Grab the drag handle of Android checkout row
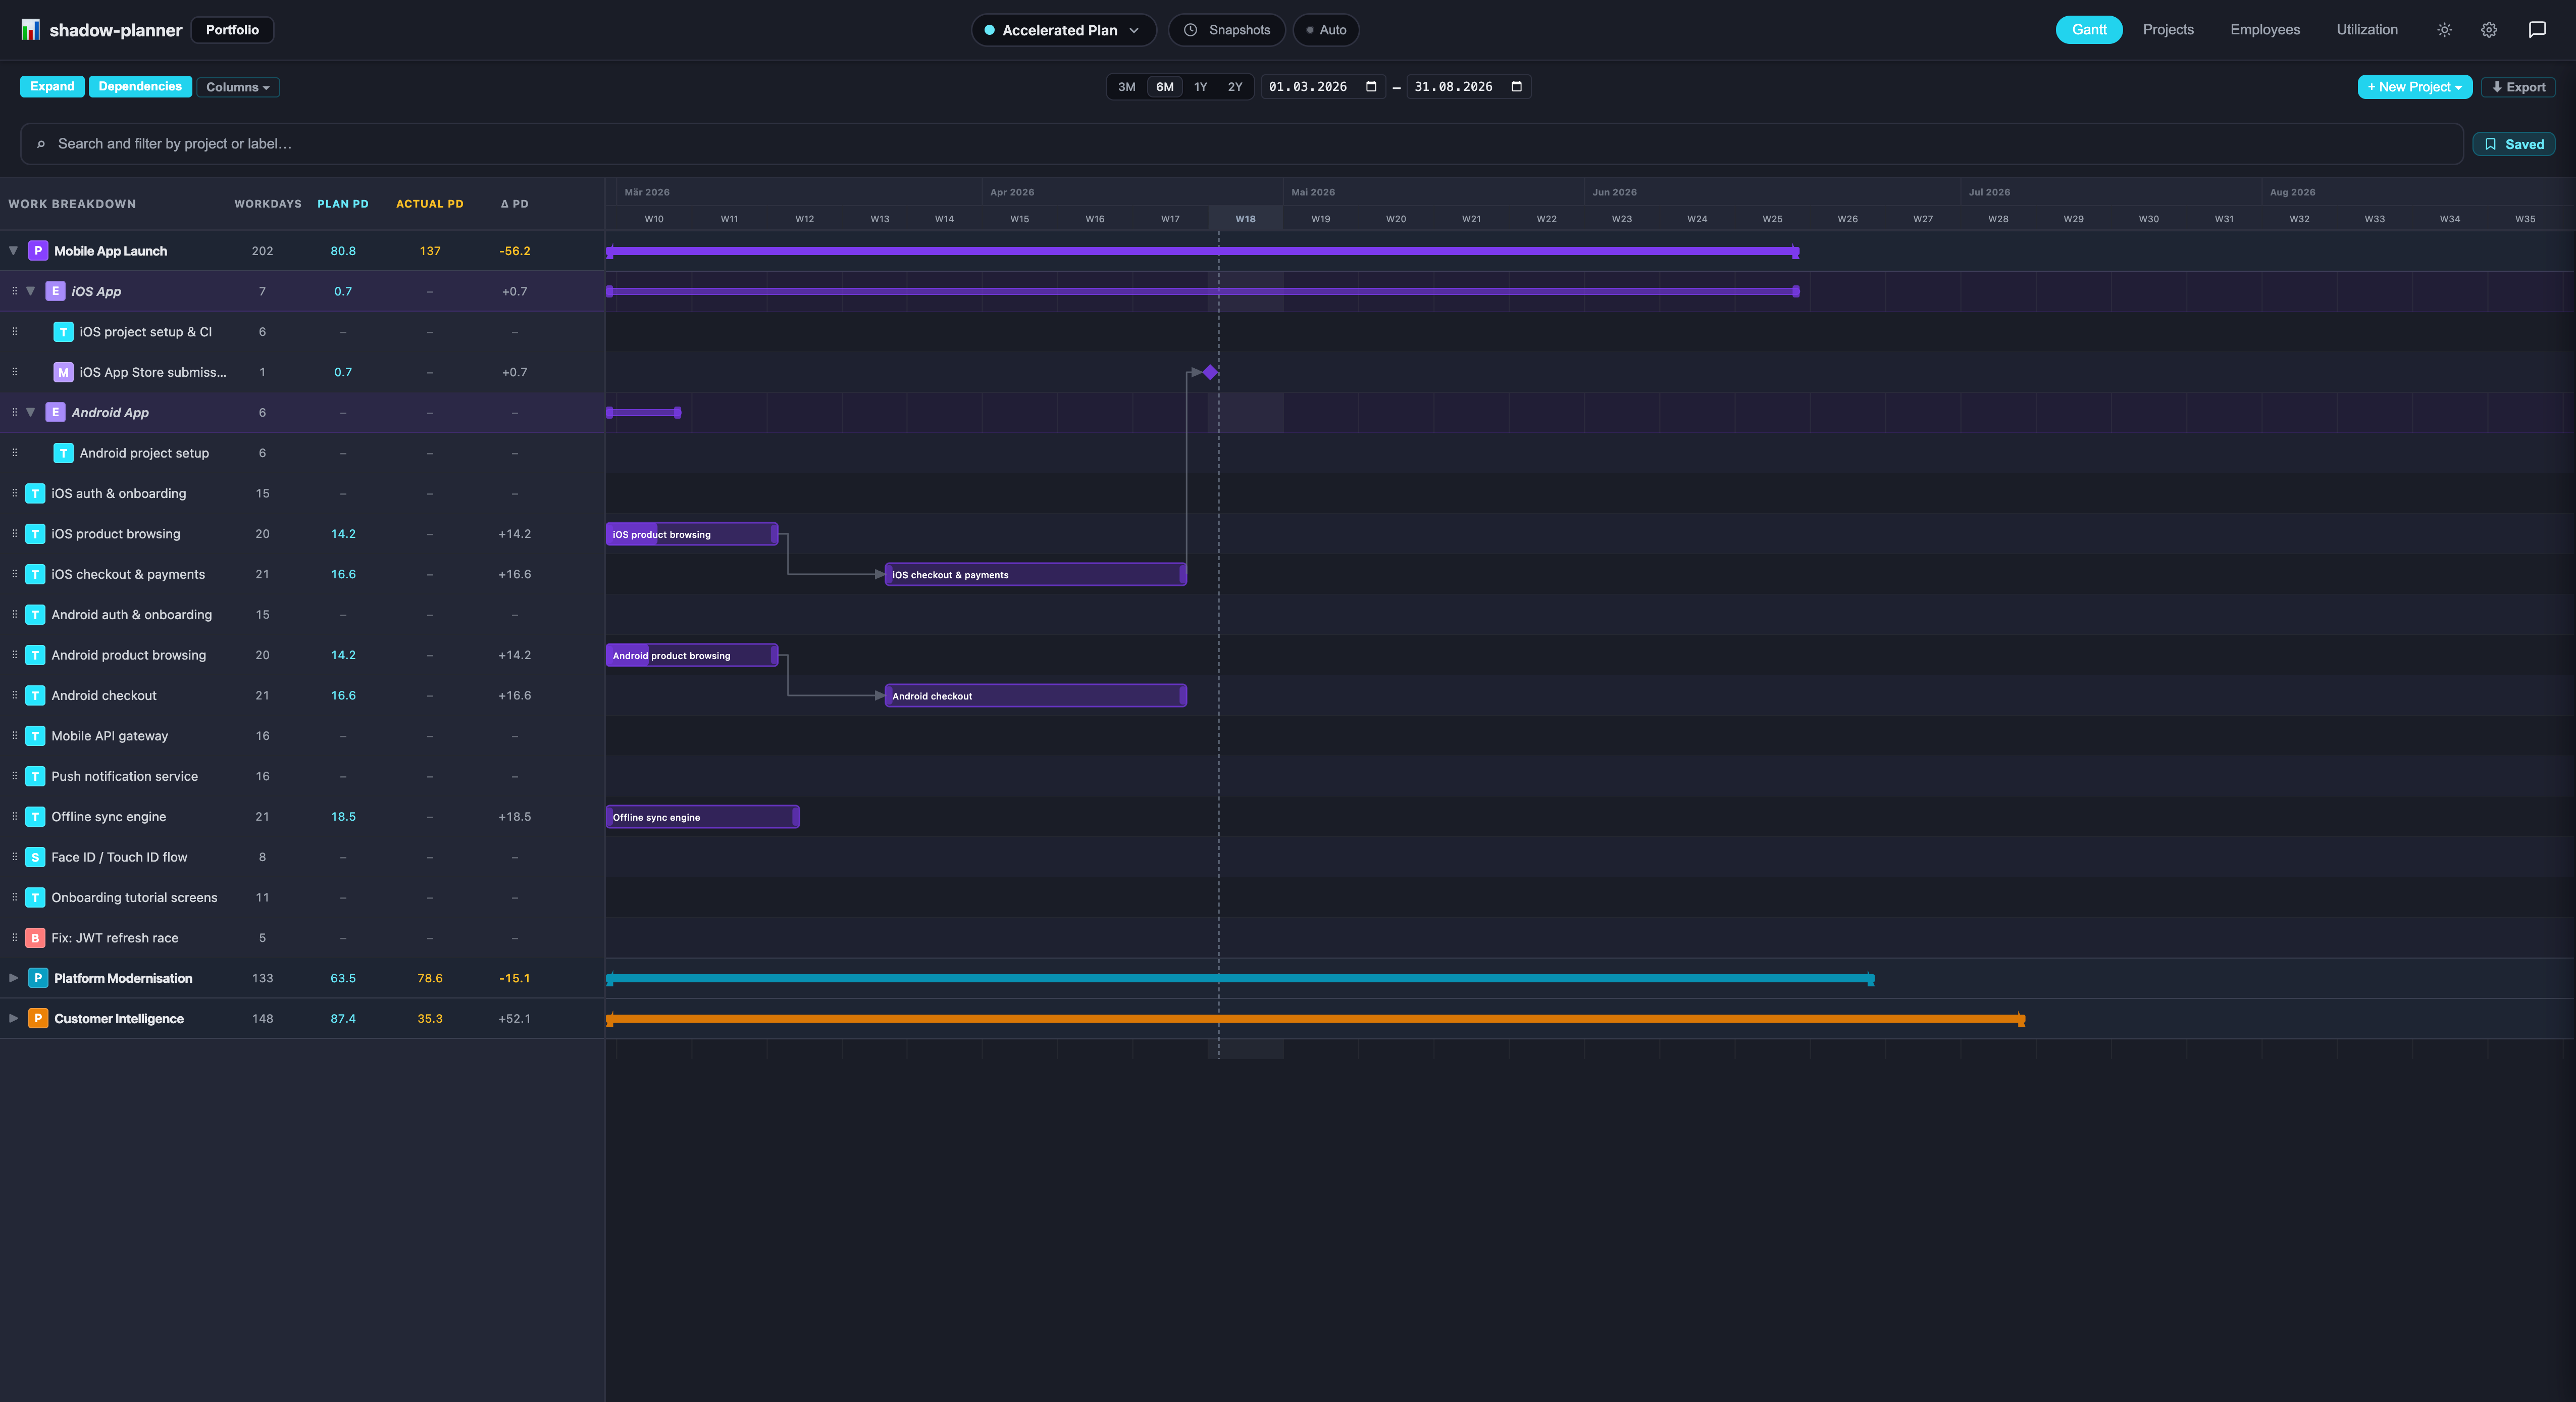 point(14,695)
